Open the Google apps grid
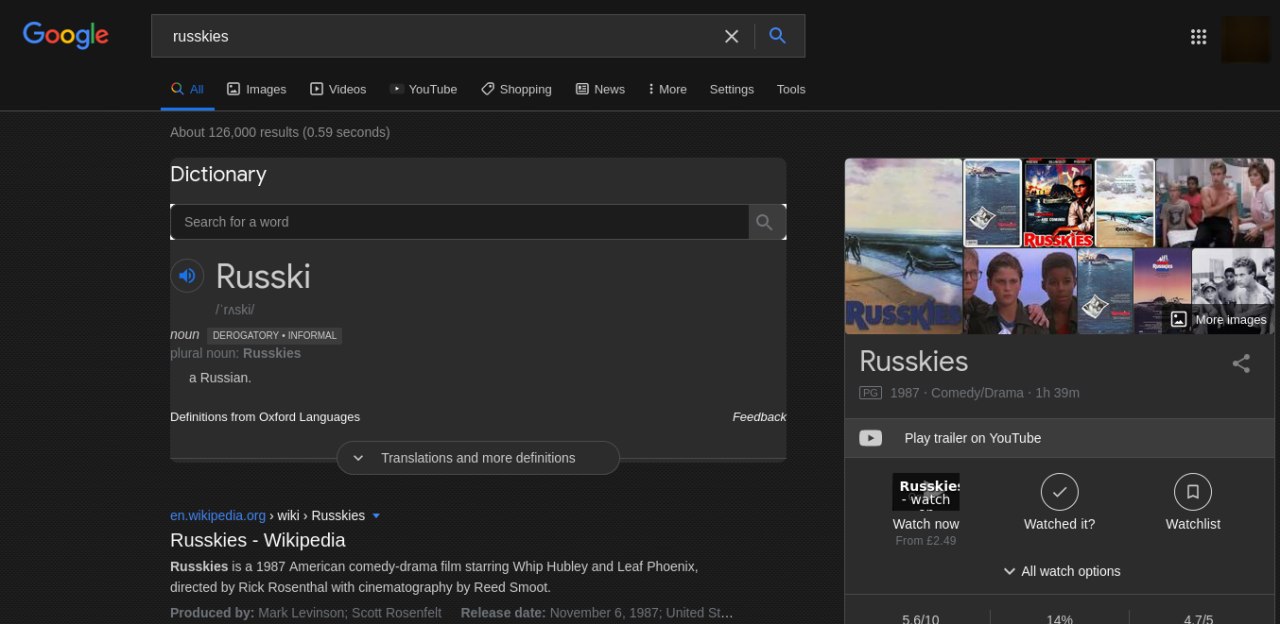The image size is (1280, 624). click(1198, 37)
